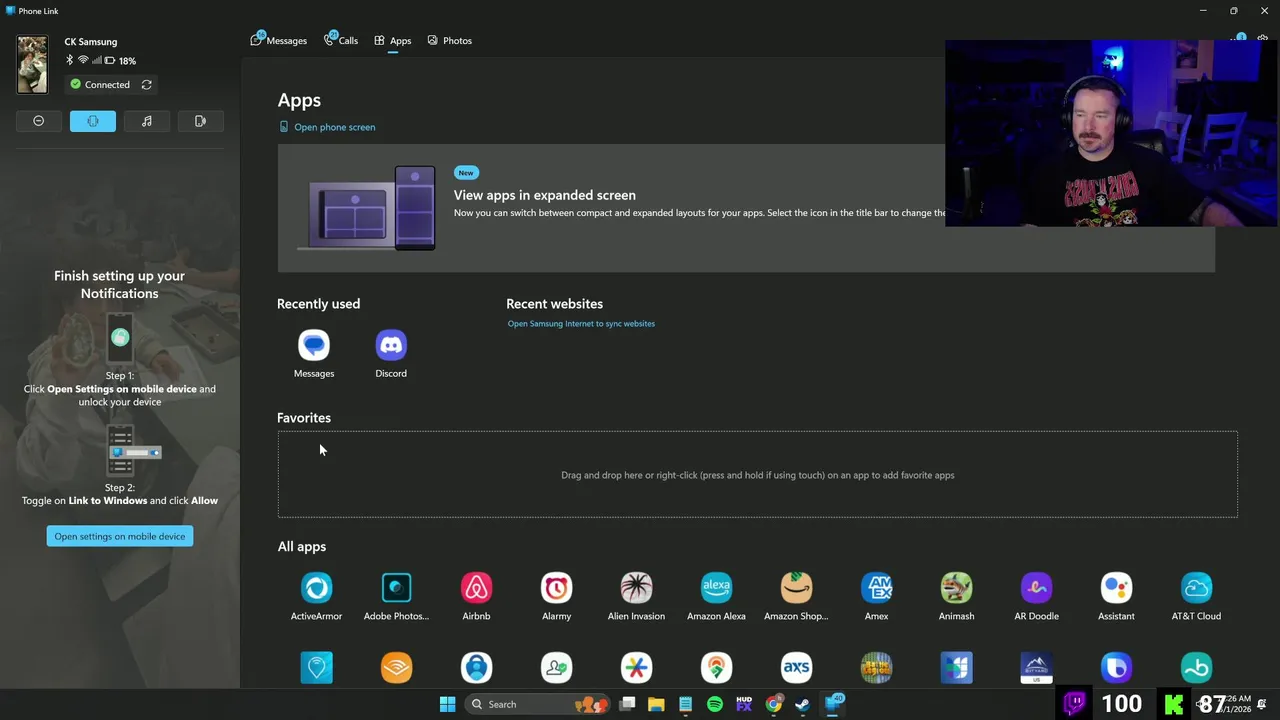Select the CK Samsung phone thumbnail

coord(32,65)
